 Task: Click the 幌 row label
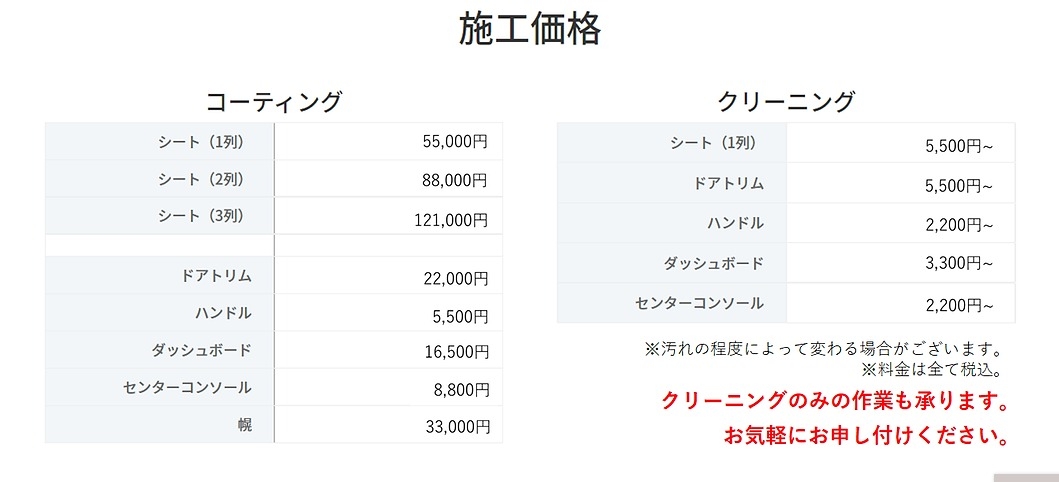tap(244, 425)
